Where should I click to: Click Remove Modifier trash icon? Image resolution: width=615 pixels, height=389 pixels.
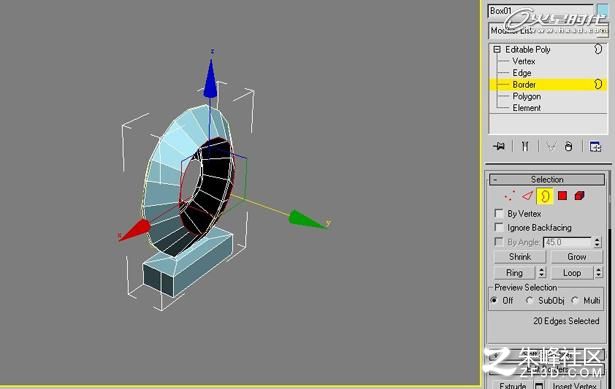[568, 147]
